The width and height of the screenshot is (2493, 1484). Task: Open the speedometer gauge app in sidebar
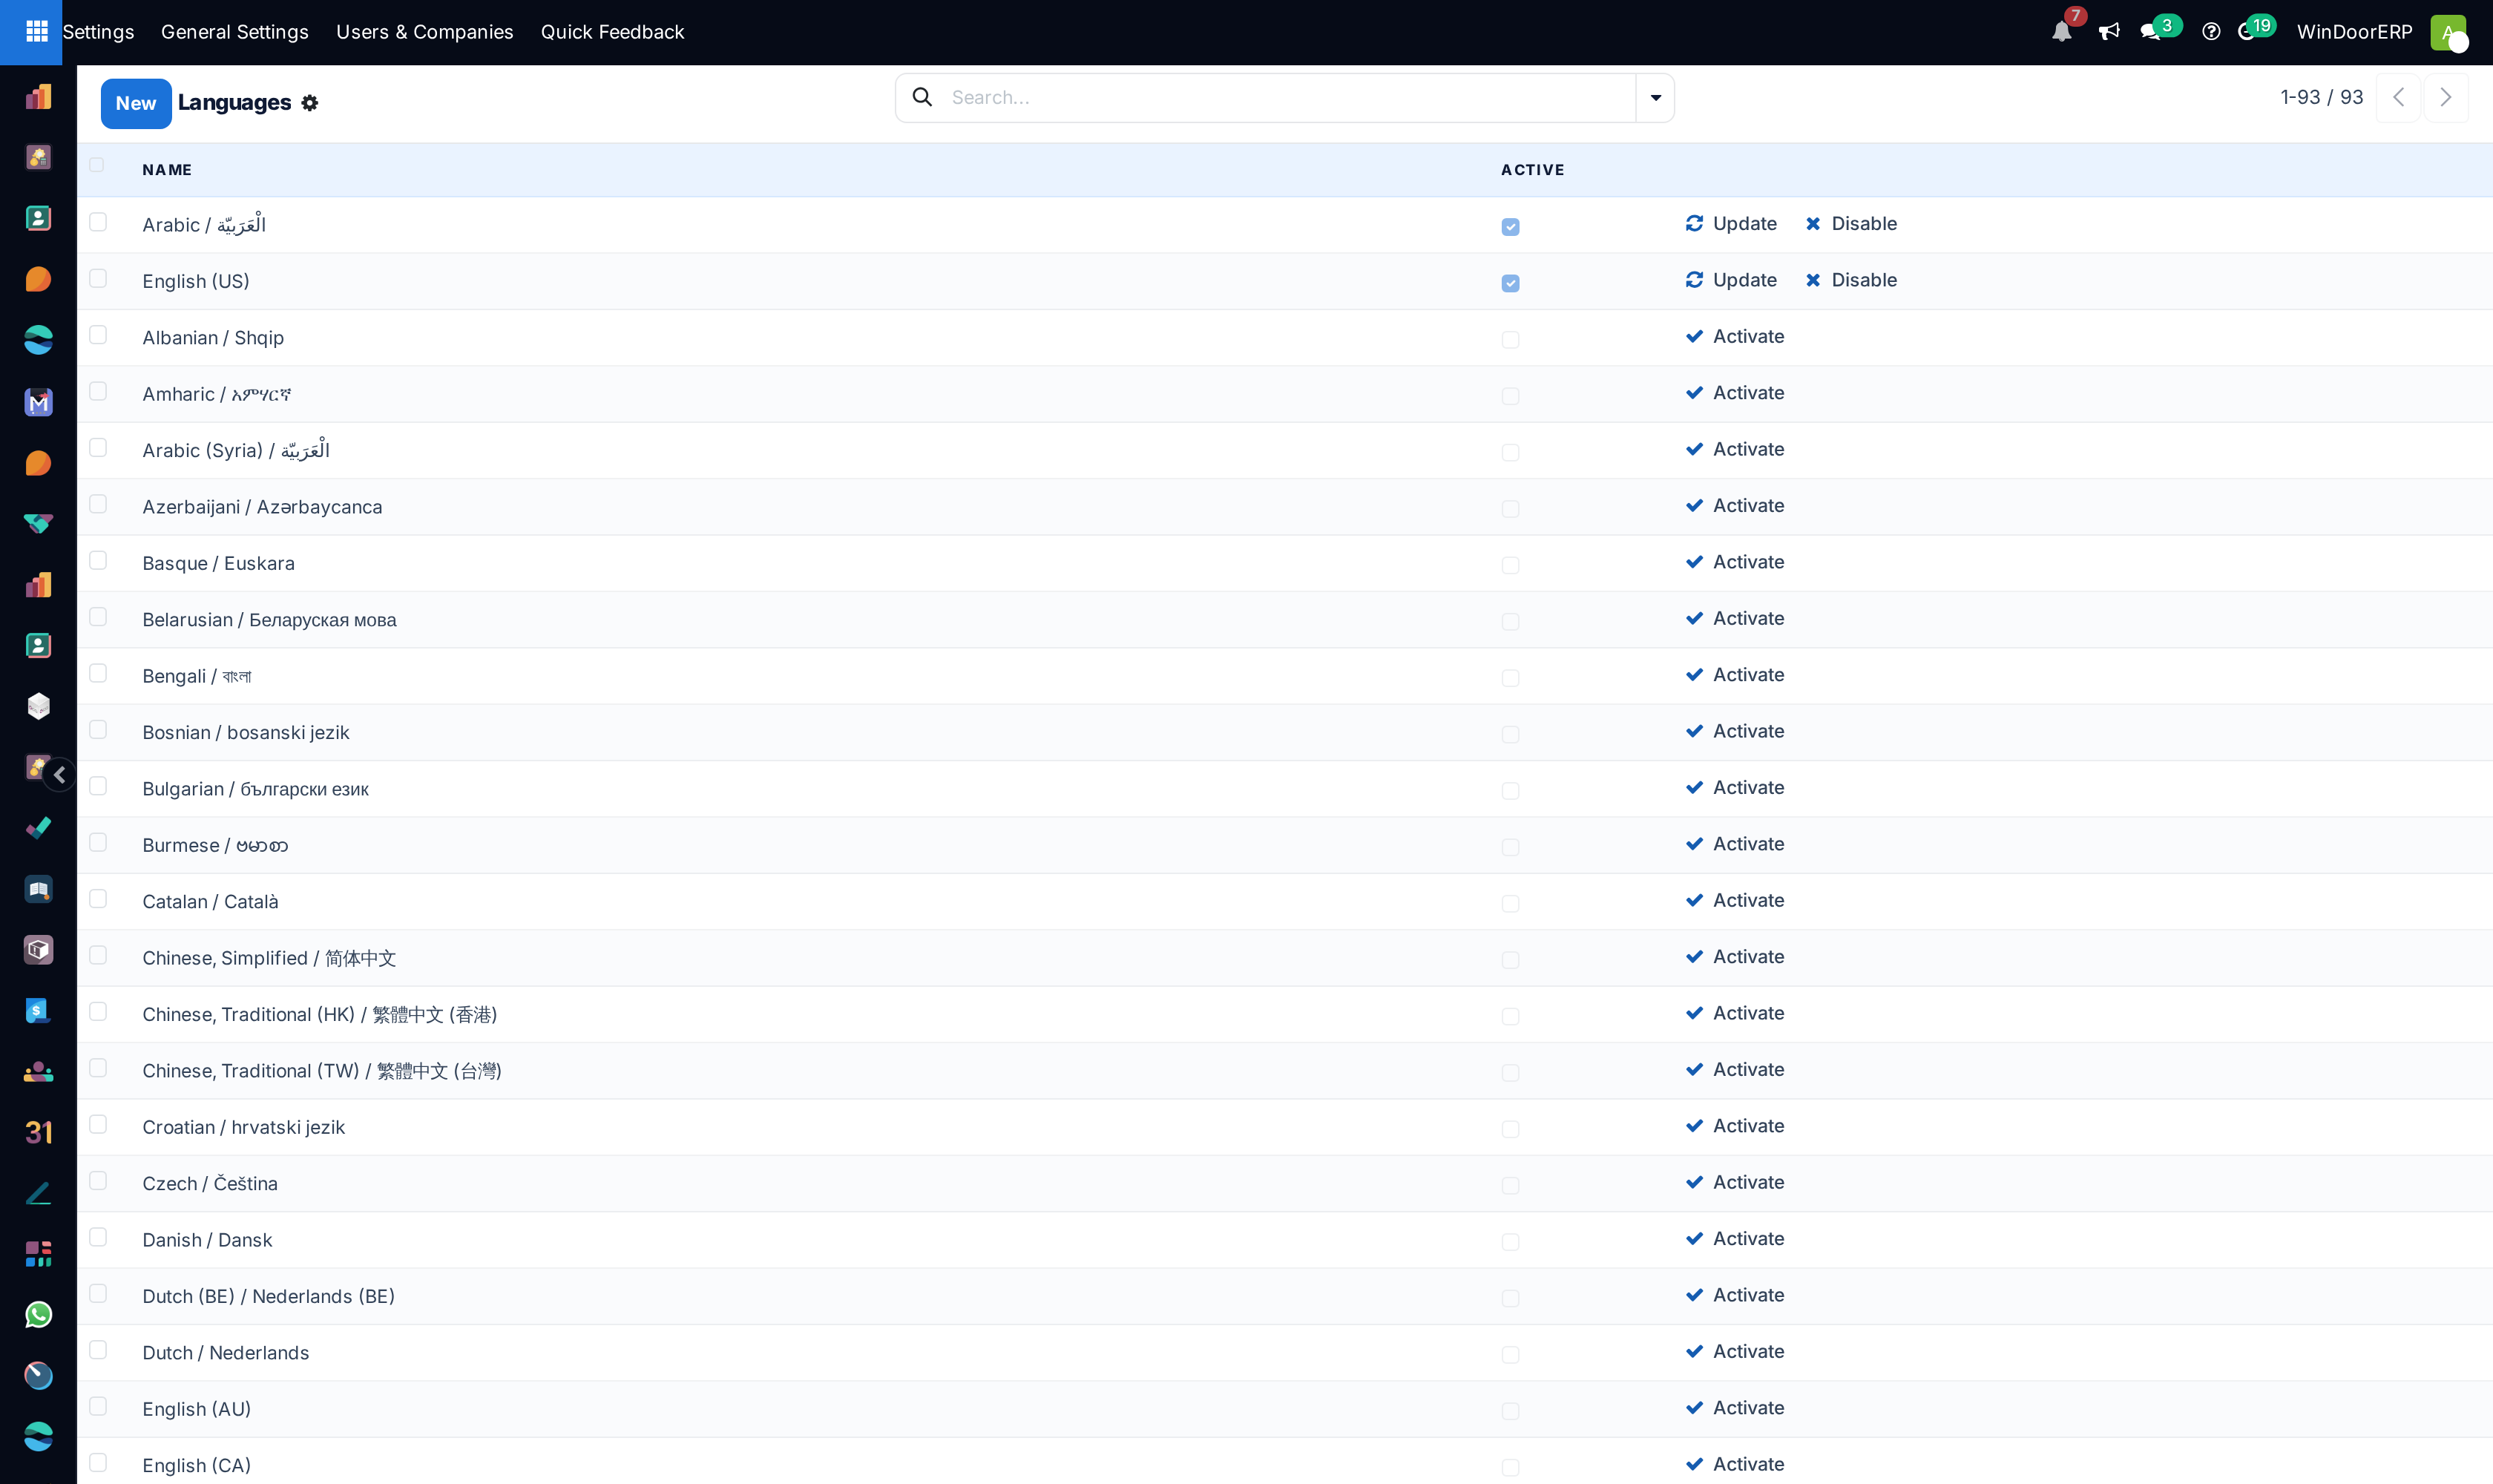38,1376
